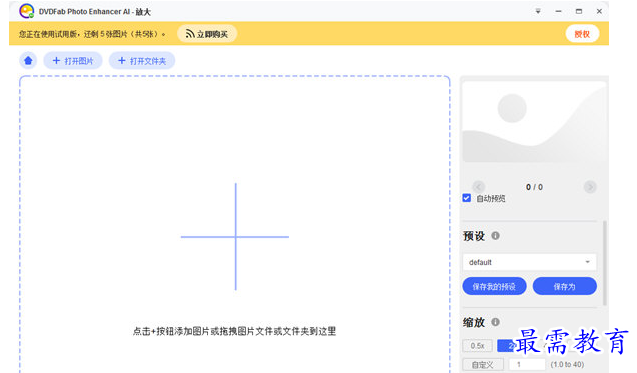Click the 保存为 button
The height and width of the screenshot is (373, 637).
point(565,286)
